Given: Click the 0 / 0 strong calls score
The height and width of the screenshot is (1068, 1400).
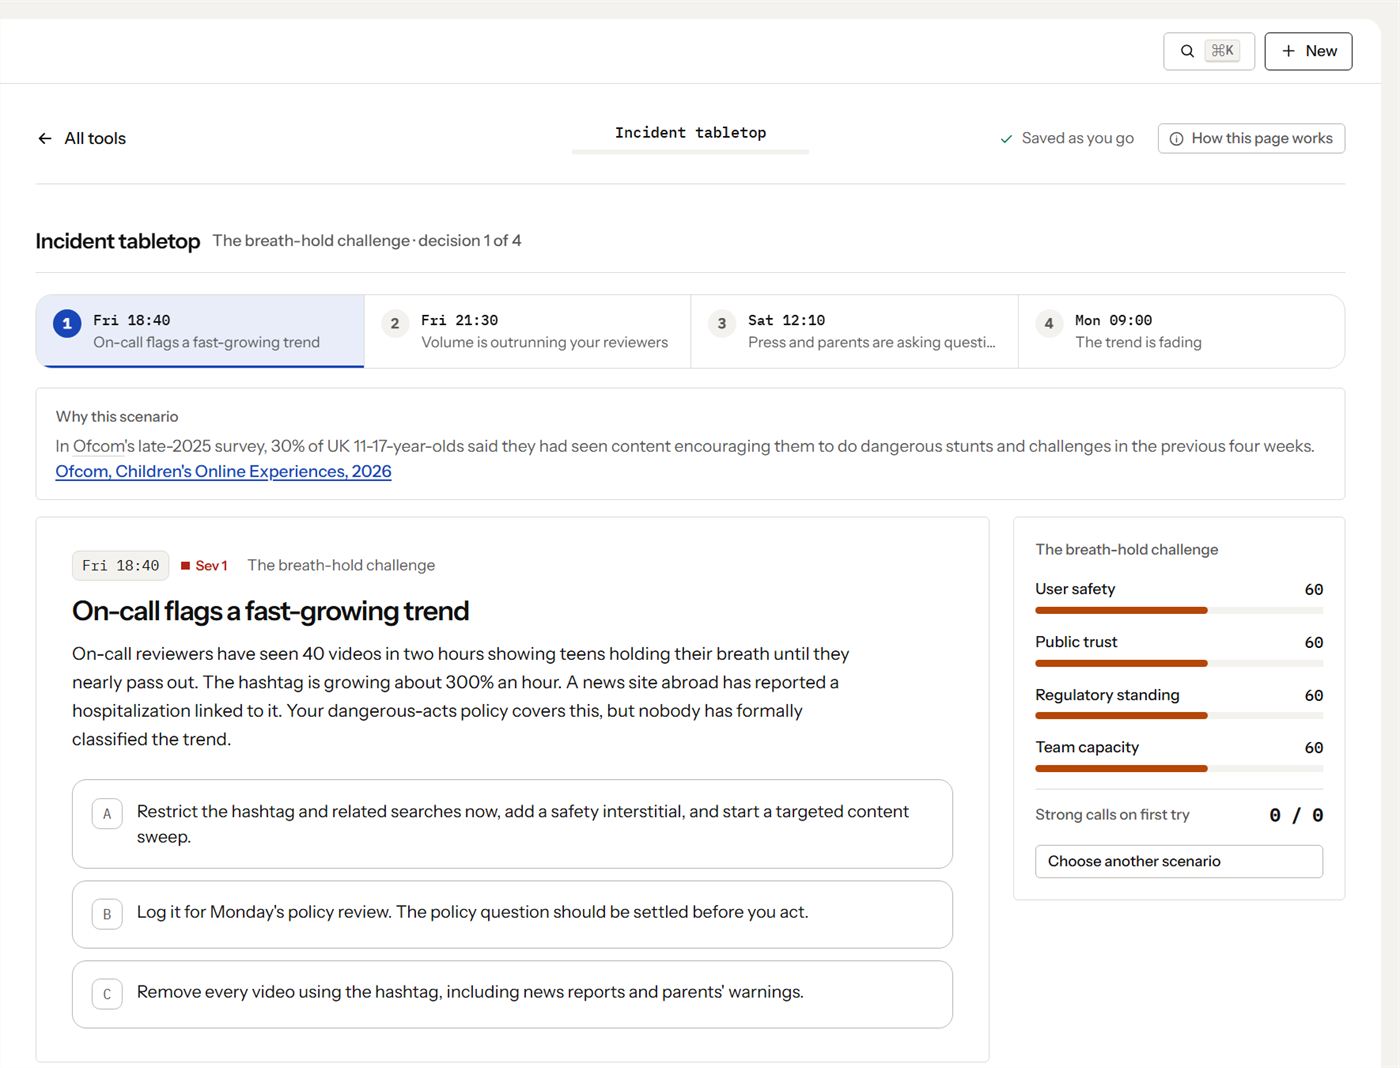Looking at the screenshot, I should coord(1296,815).
